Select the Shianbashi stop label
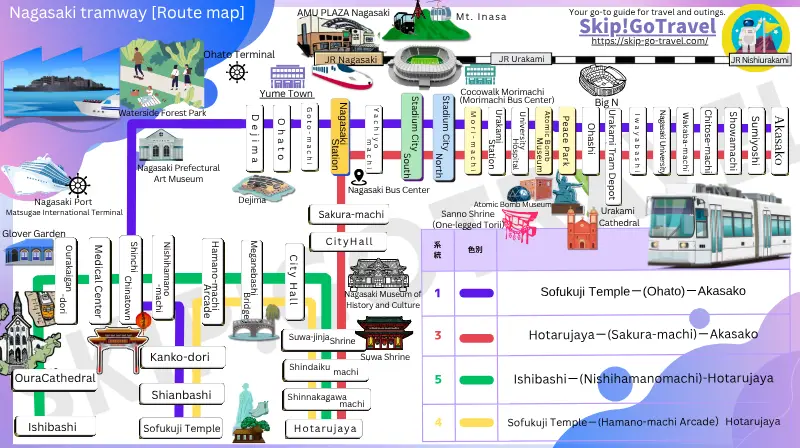This screenshot has height=448, width=800. click(x=181, y=394)
